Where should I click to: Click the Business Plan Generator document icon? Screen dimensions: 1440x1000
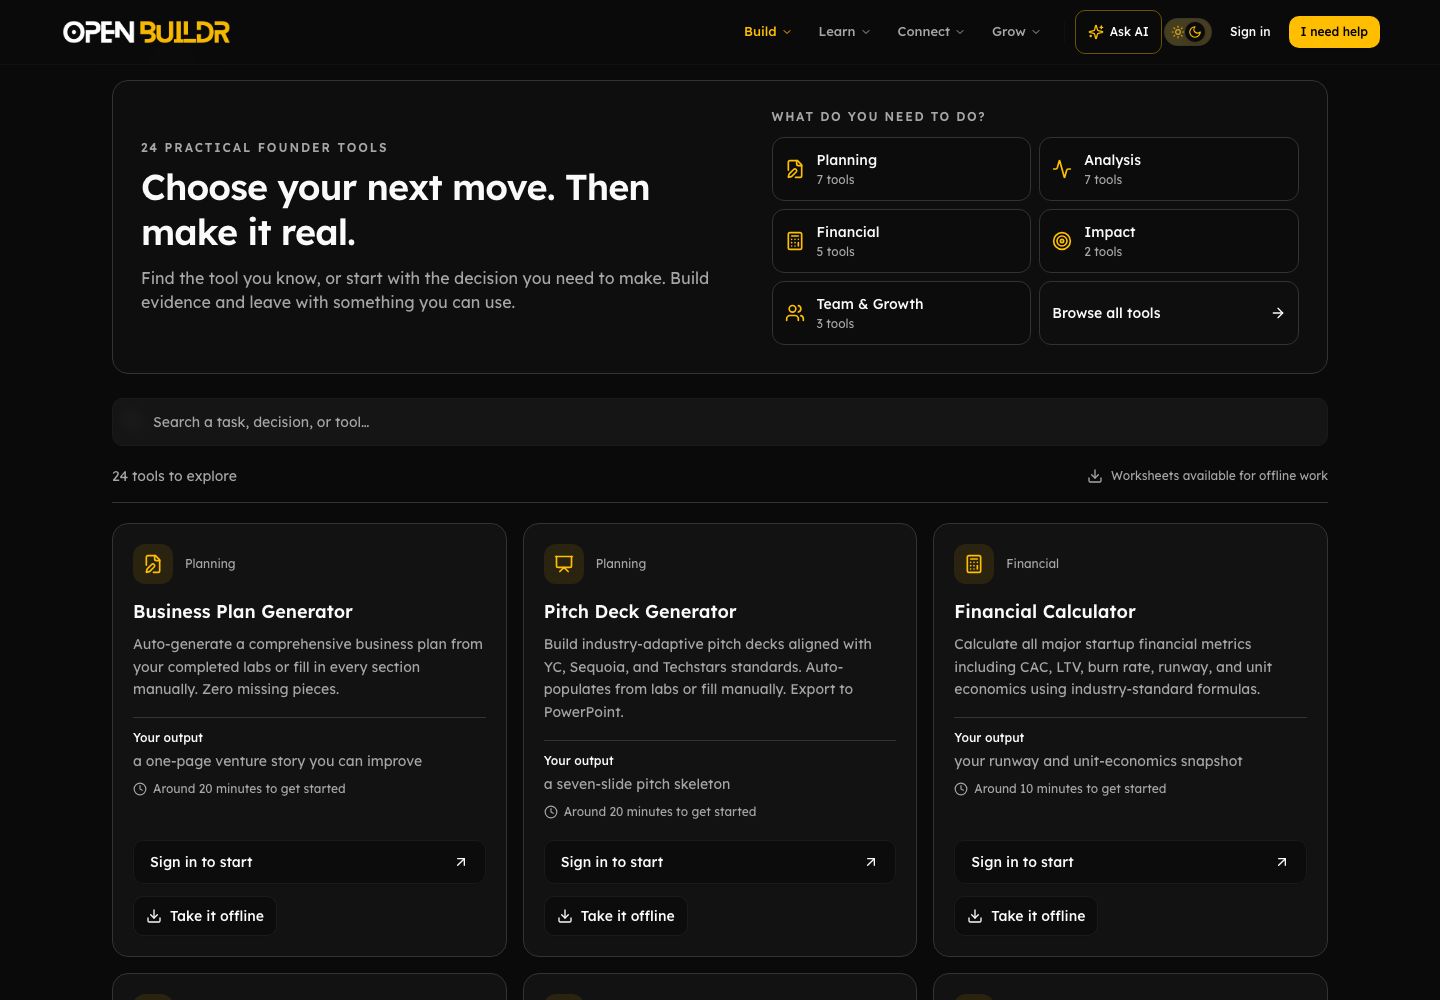pos(153,564)
